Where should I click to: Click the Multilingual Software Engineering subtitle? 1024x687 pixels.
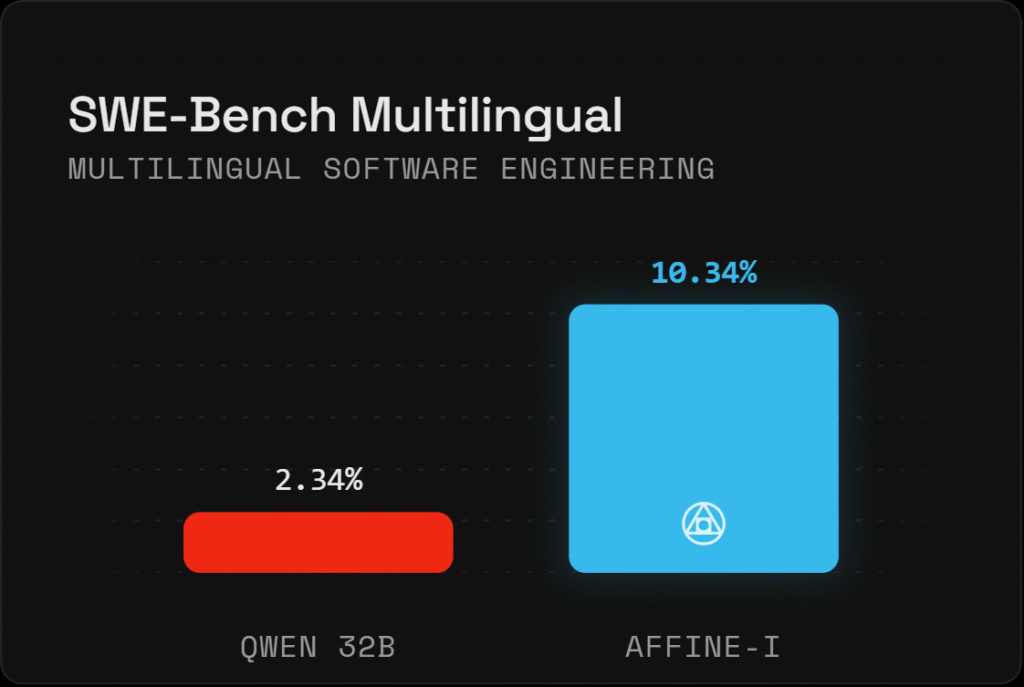point(391,169)
